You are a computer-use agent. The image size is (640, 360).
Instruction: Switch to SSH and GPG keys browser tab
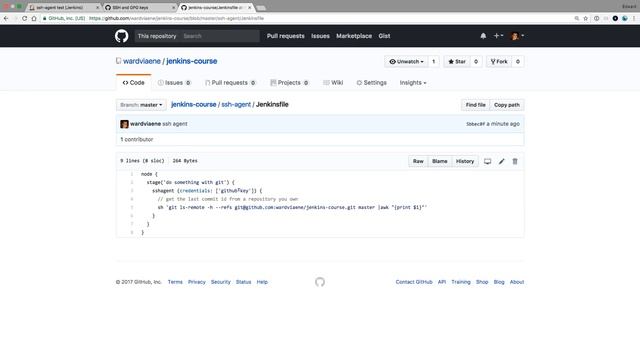click(139, 7)
